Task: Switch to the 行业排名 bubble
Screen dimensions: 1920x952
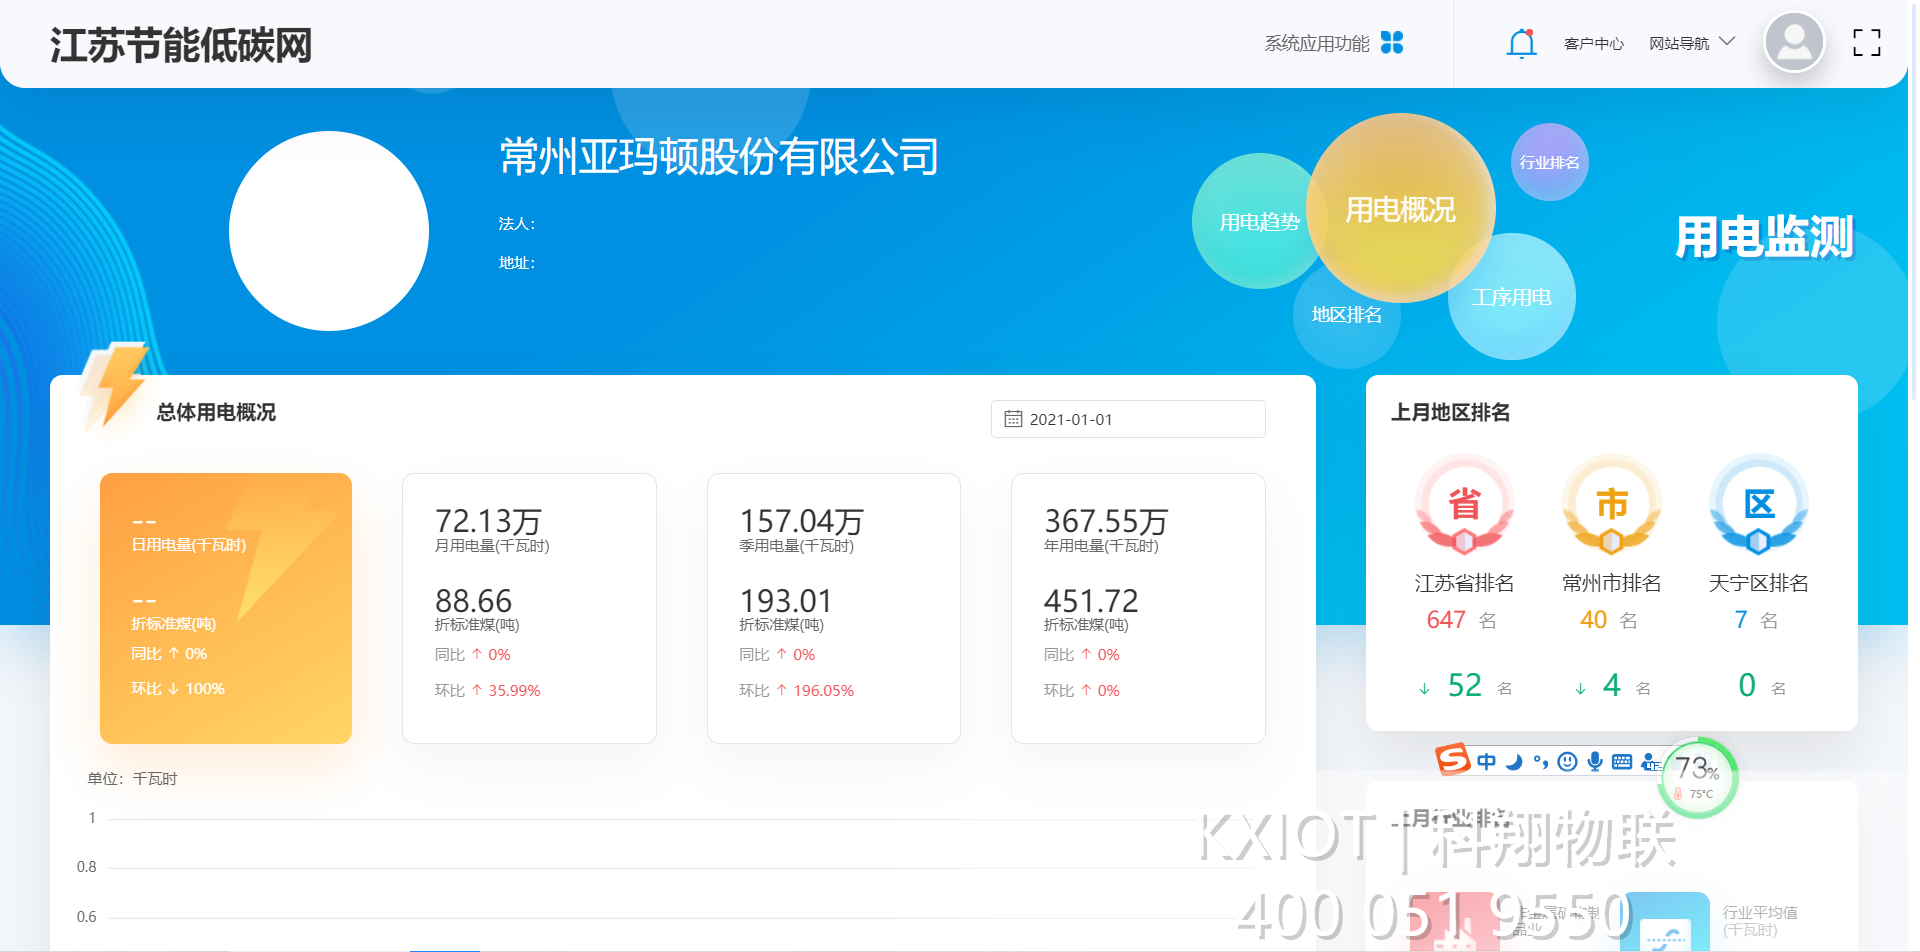Action: pos(1549,162)
